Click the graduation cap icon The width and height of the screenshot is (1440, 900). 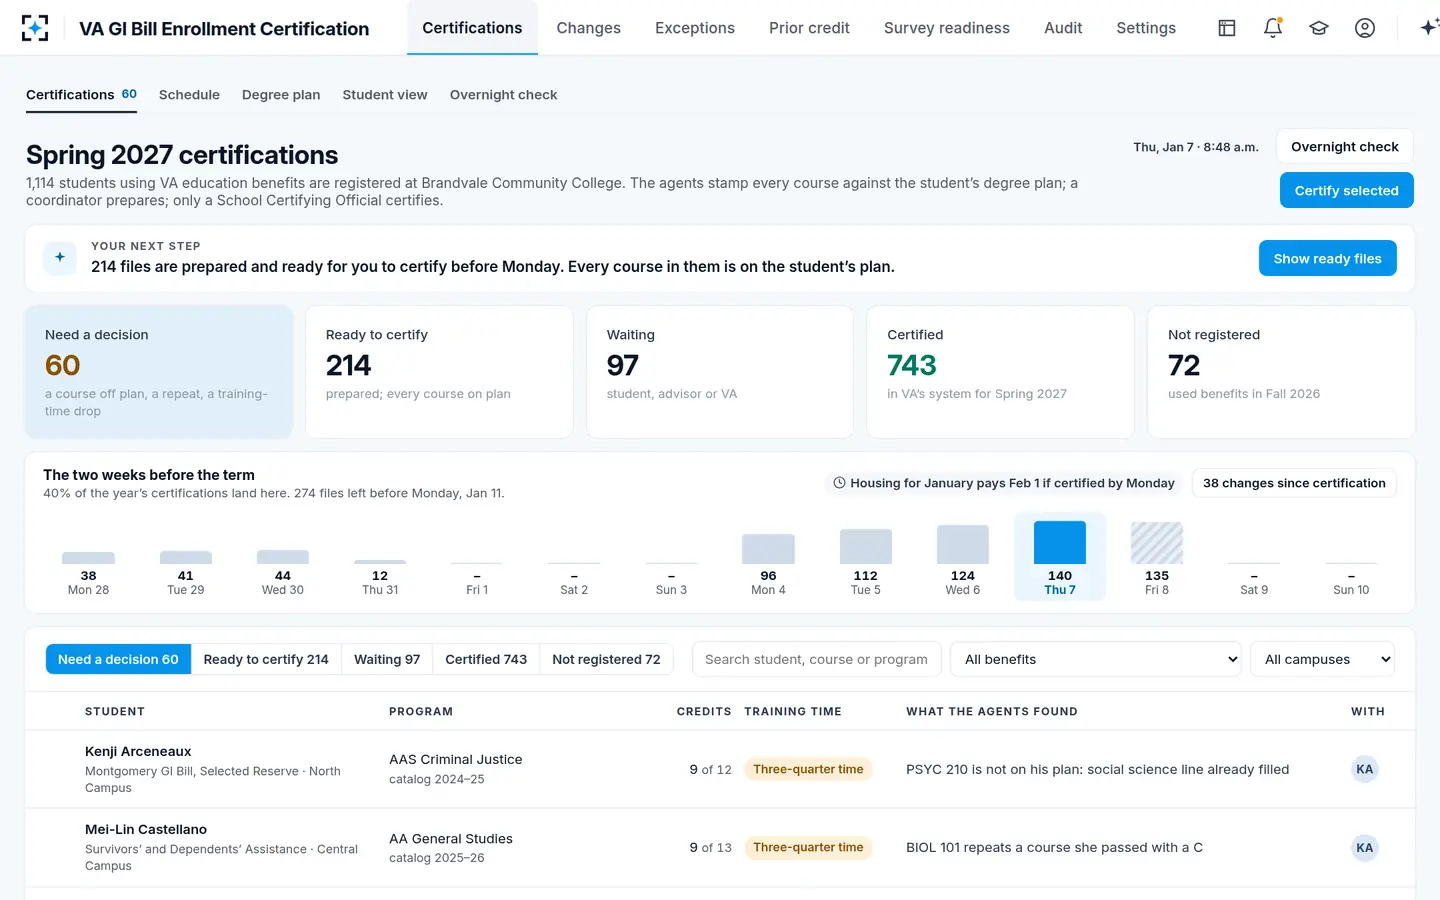(x=1319, y=28)
